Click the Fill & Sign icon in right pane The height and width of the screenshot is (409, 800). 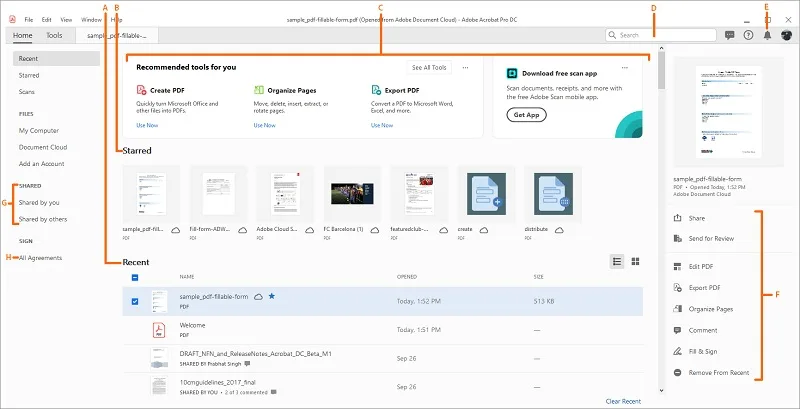pos(679,350)
